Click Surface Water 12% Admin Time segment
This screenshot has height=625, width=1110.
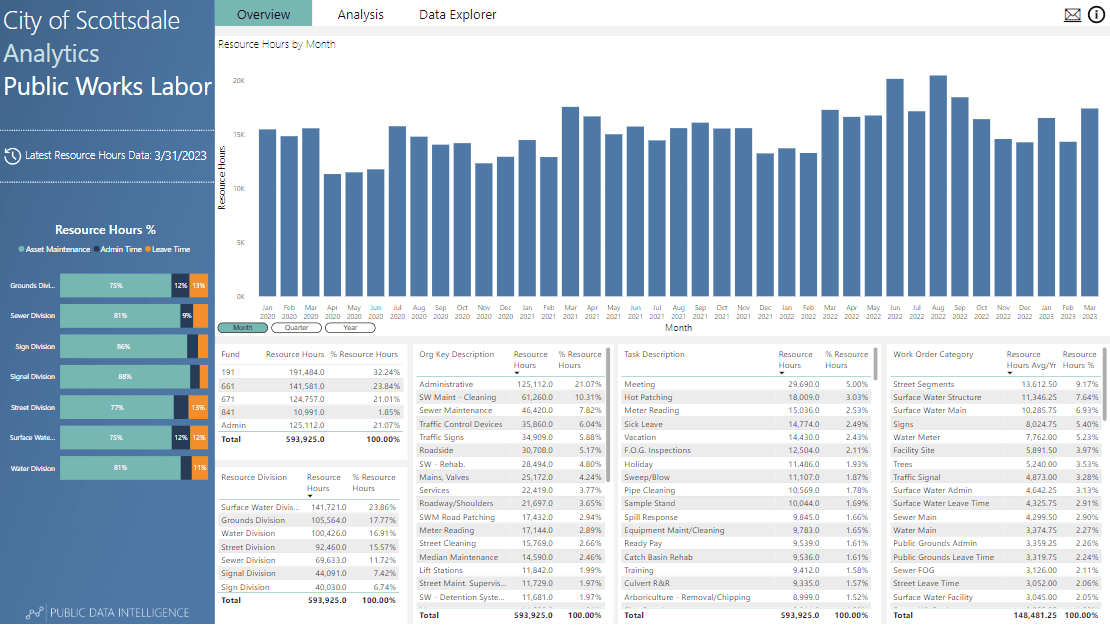coord(181,437)
